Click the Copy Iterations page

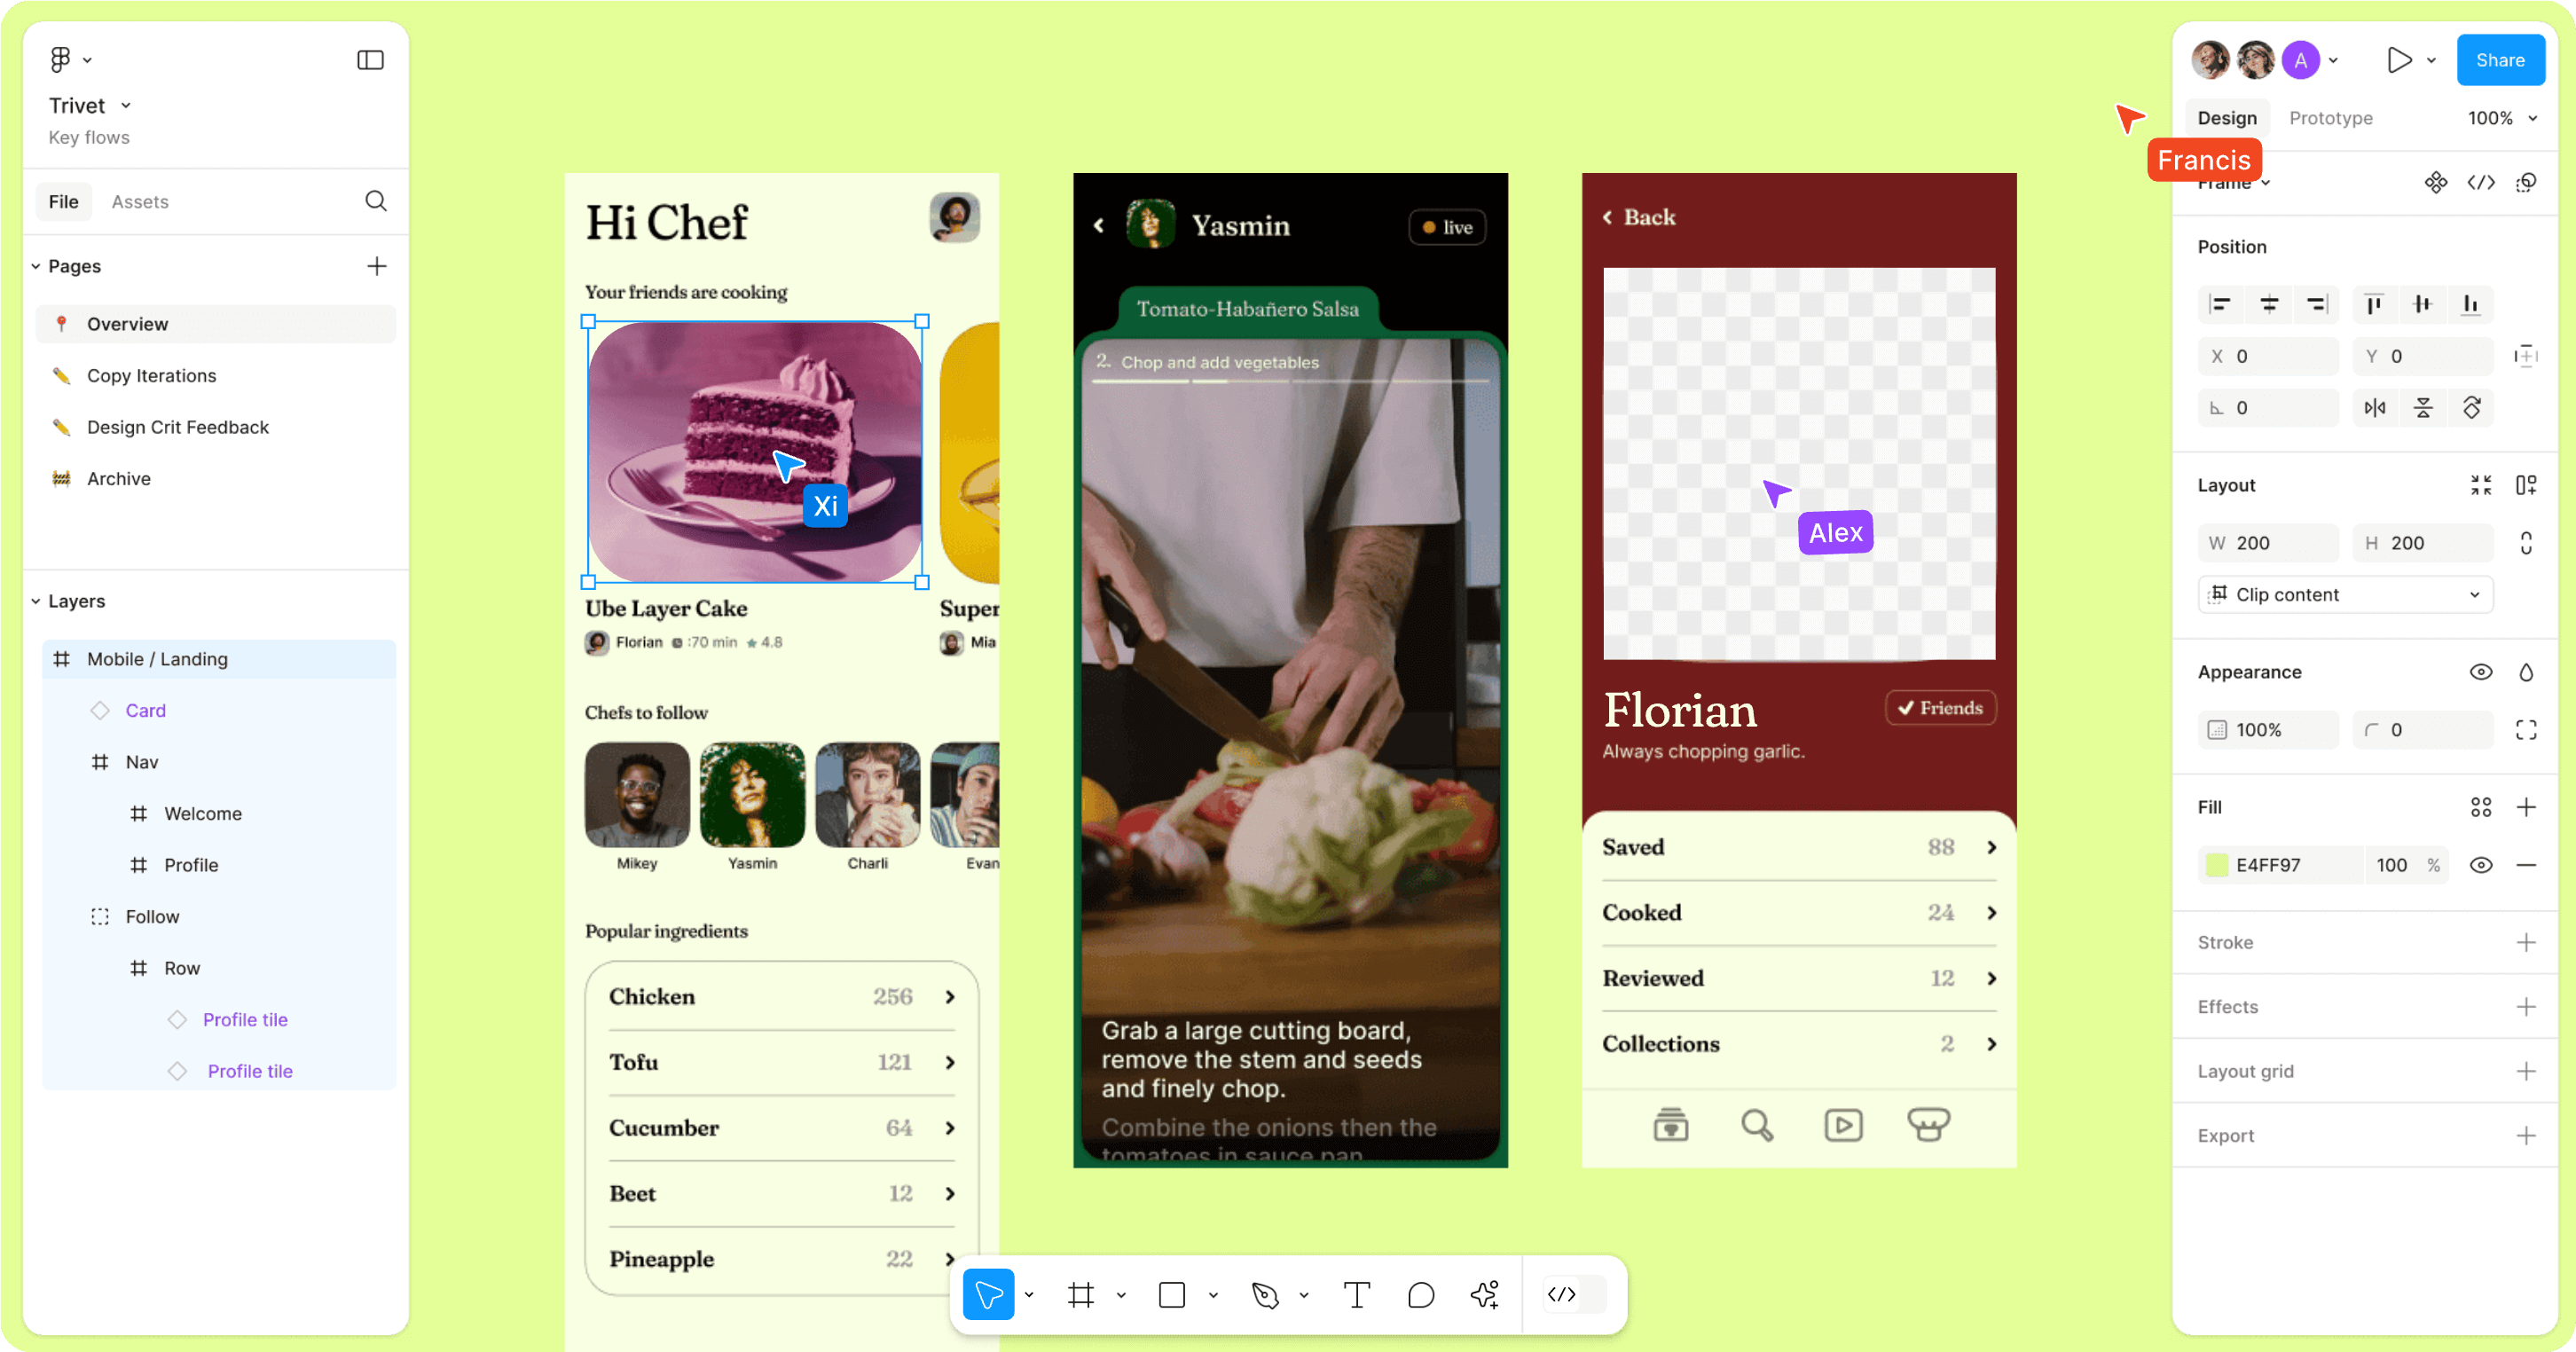pyautogui.click(x=152, y=375)
